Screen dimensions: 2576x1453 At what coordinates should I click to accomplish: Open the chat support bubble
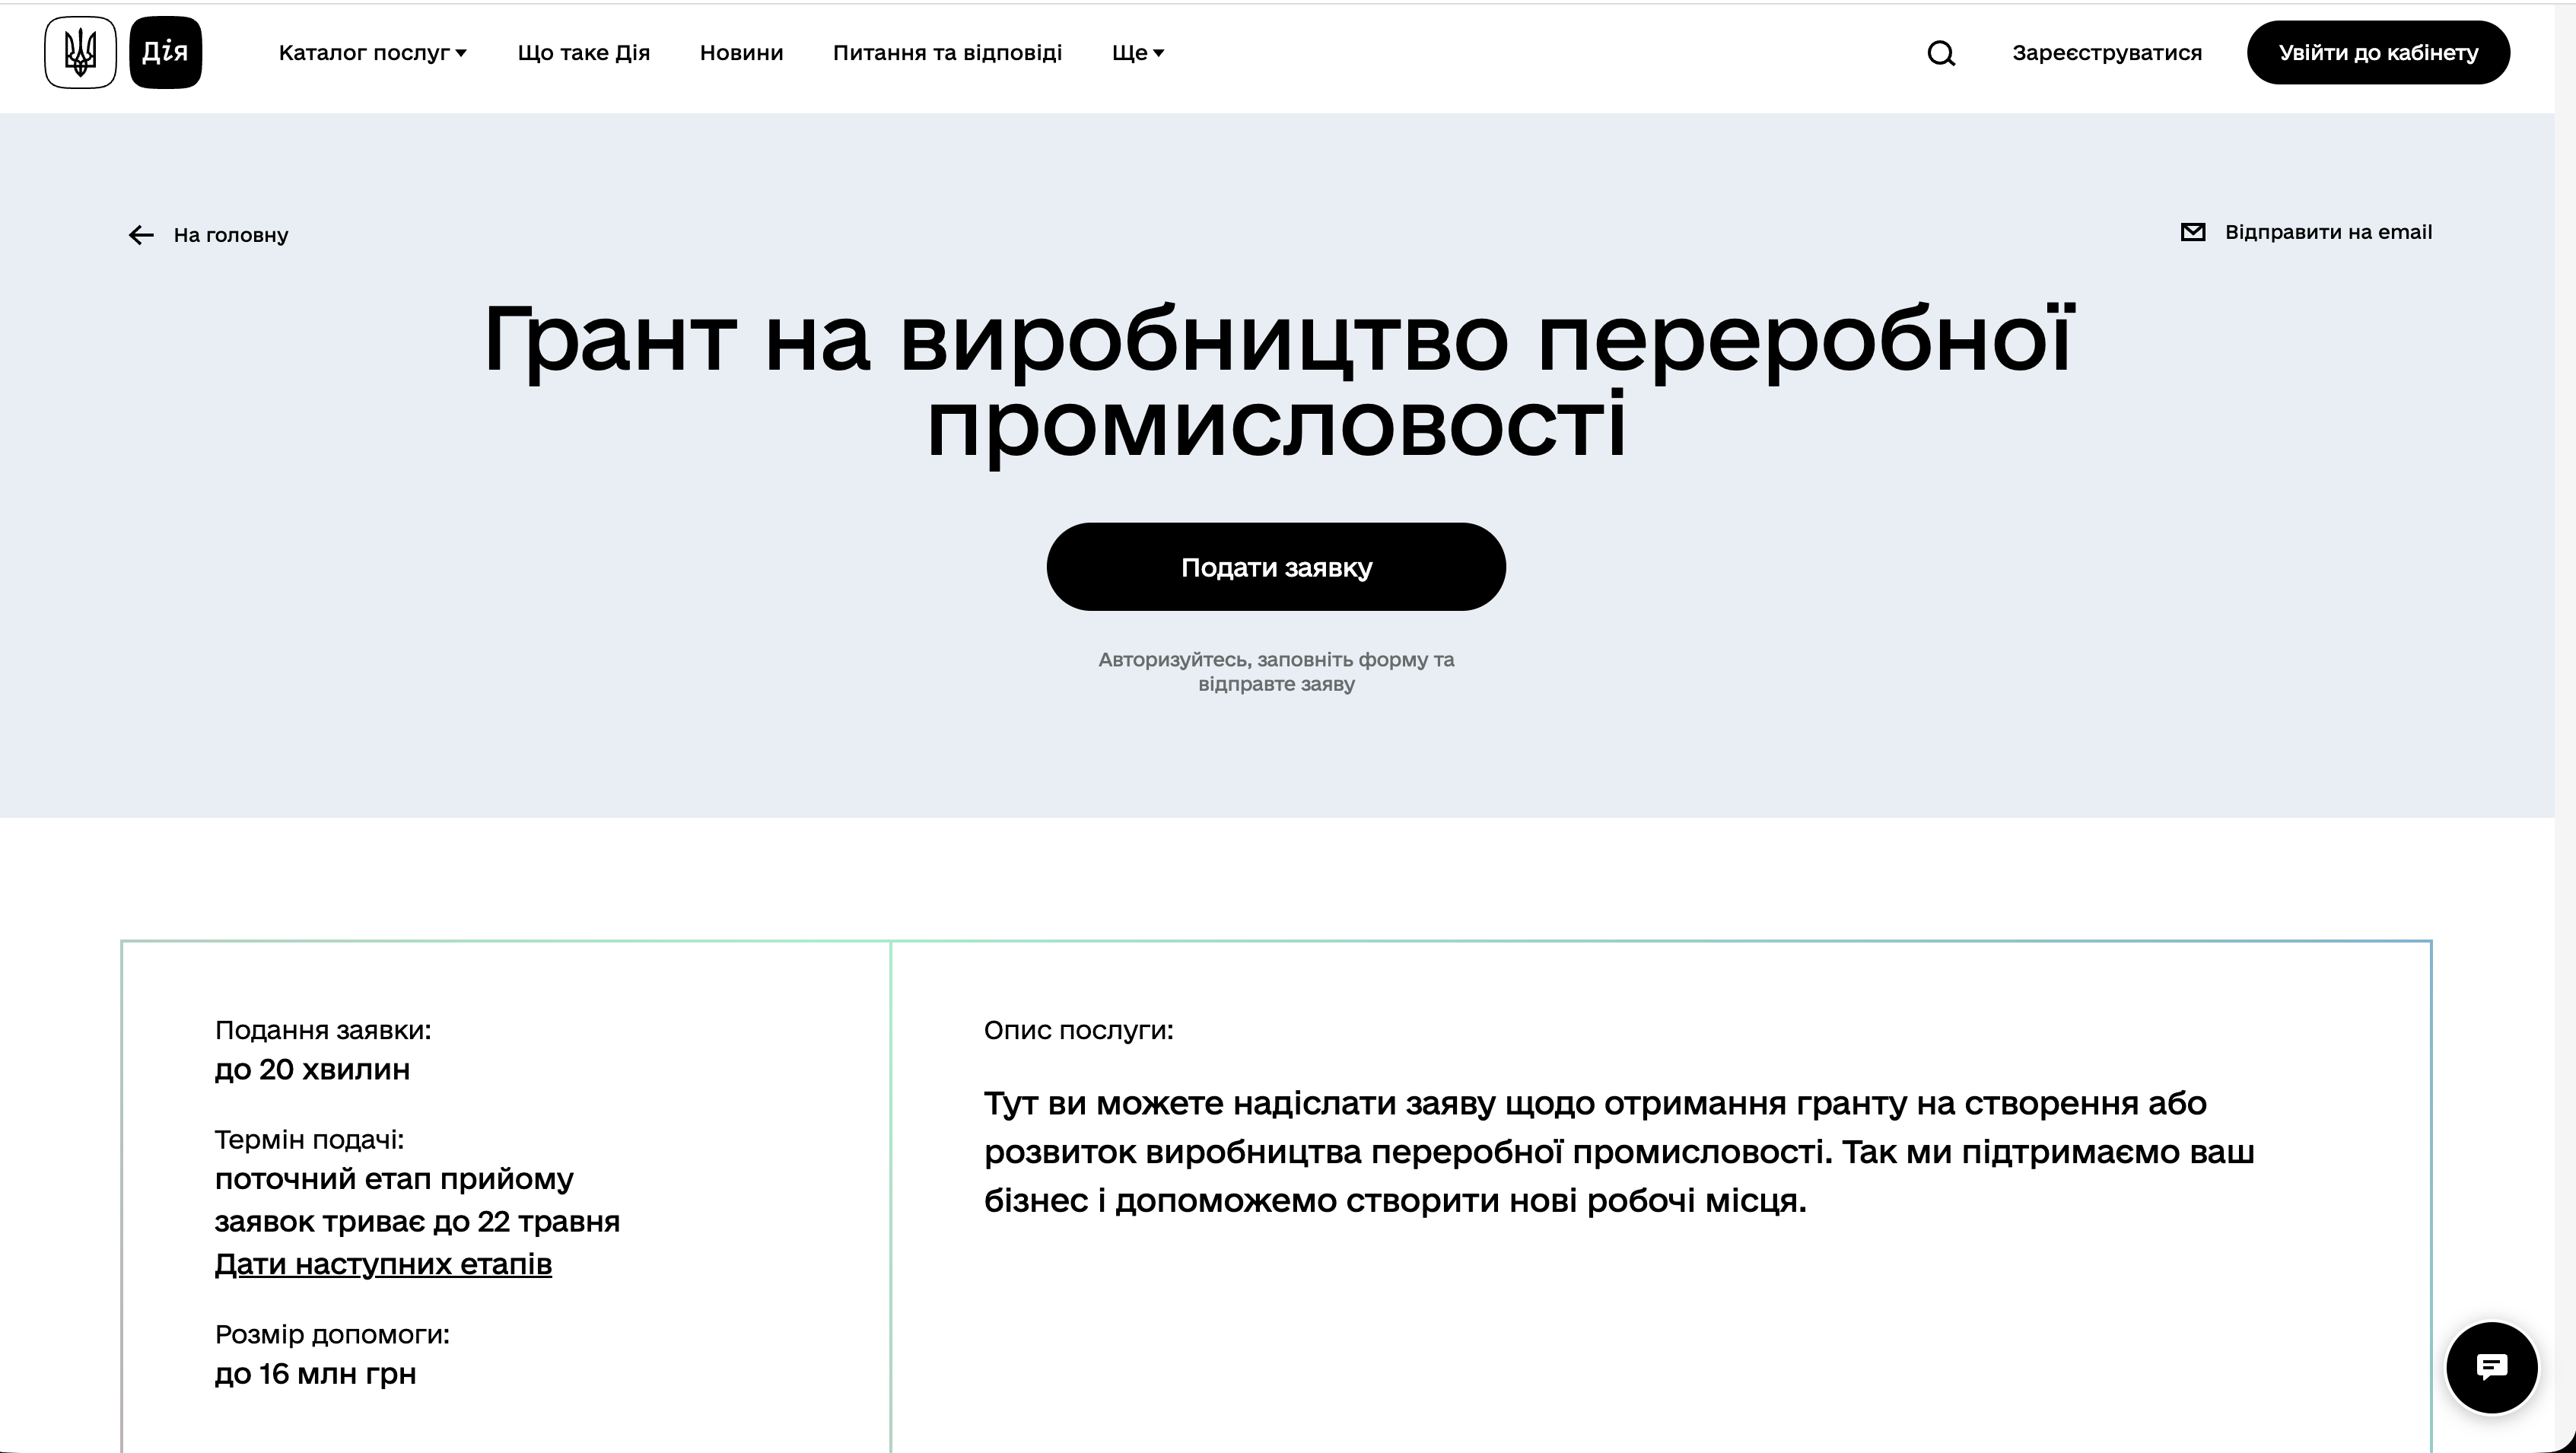pos(2491,1367)
